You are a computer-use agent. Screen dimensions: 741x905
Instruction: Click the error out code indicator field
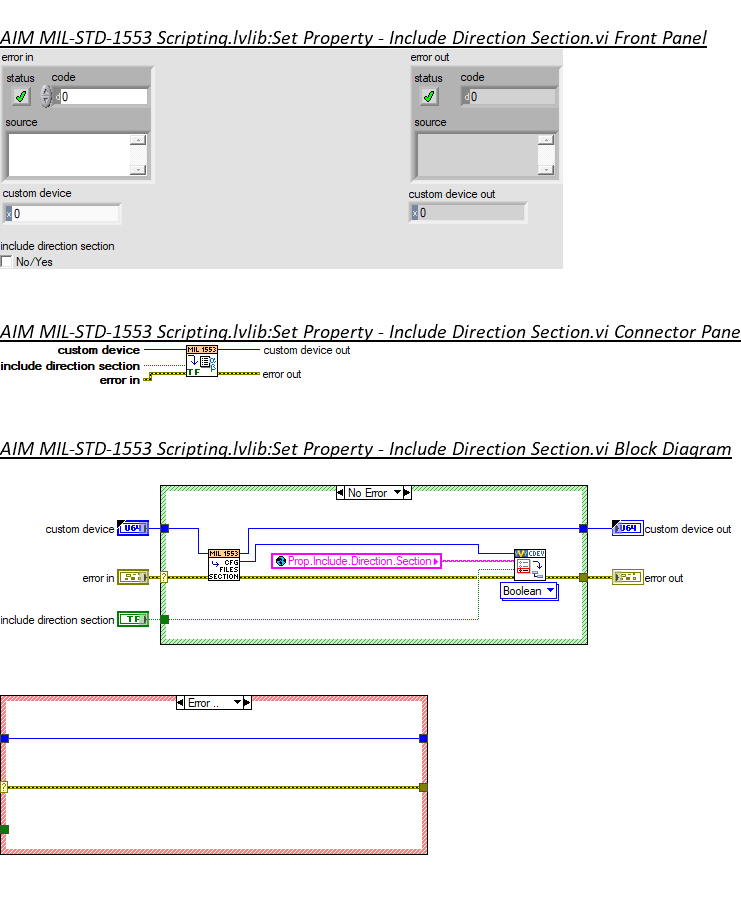pos(508,96)
